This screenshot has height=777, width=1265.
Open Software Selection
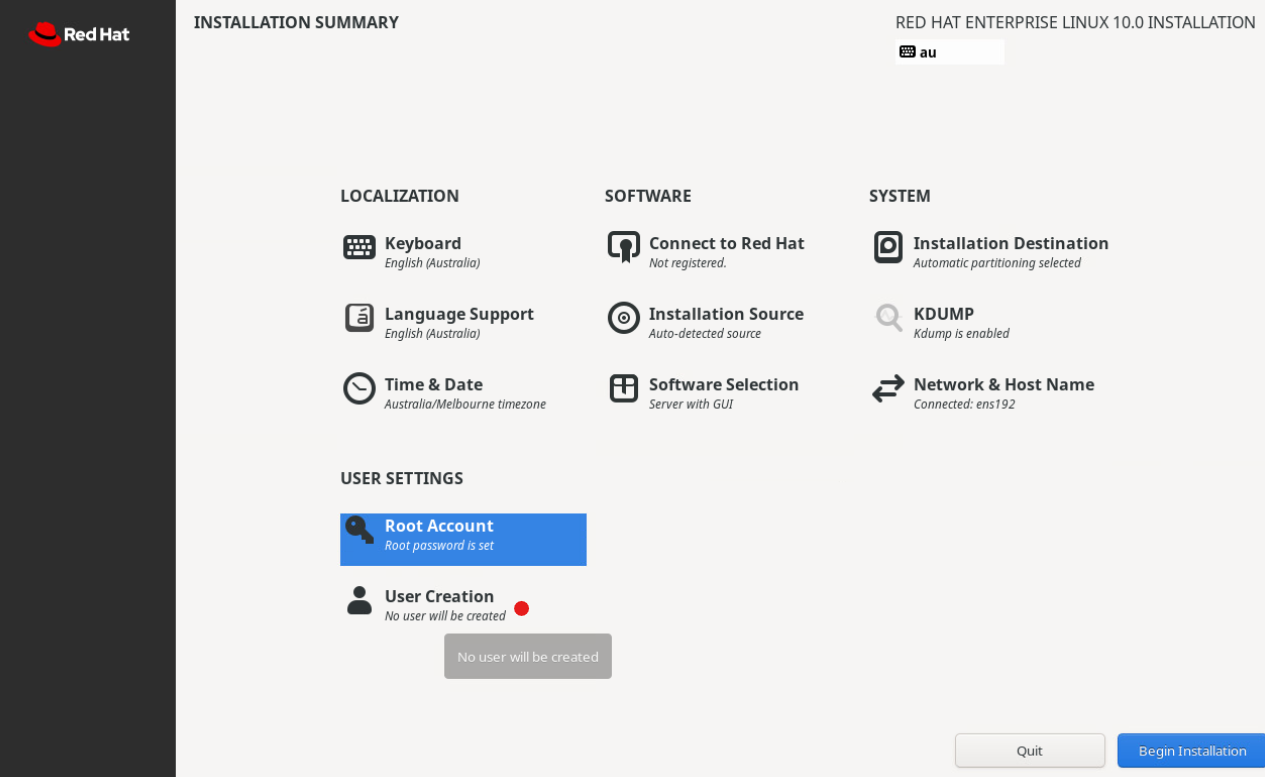click(x=728, y=392)
